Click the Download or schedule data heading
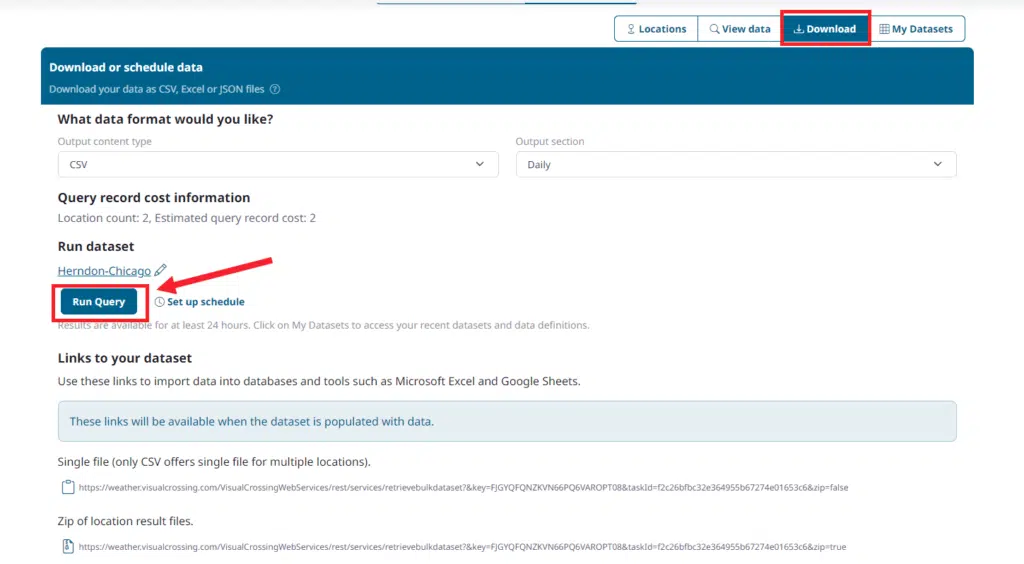The width and height of the screenshot is (1024, 564). click(x=126, y=68)
